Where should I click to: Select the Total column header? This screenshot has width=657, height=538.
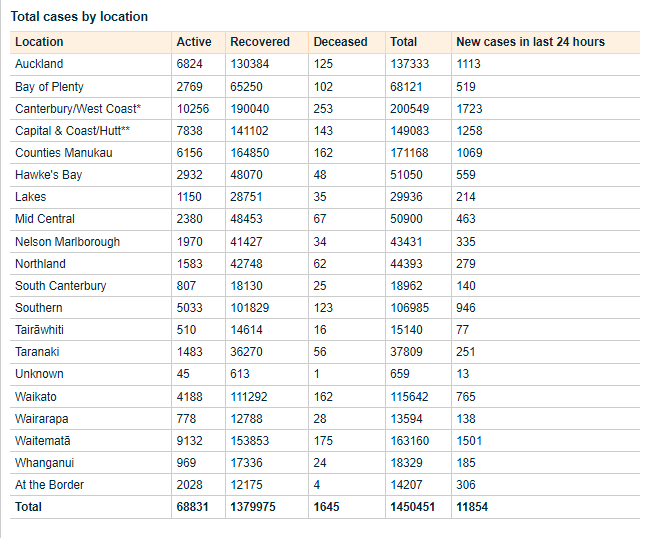[403, 42]
